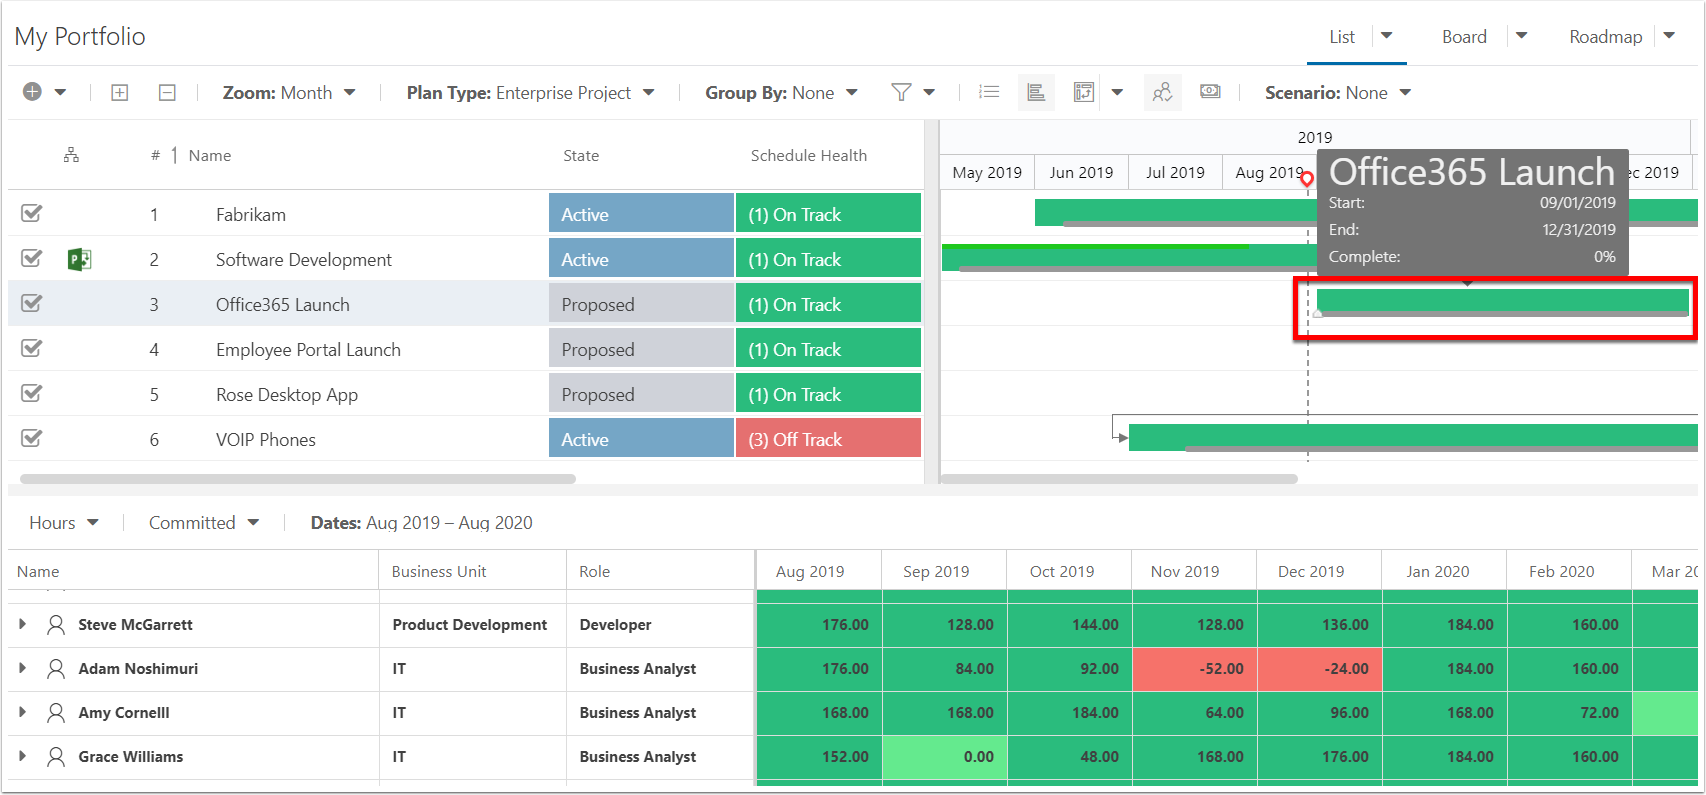This screenshot has height=795, width=1706.
Task: Expand the Steve McGarrett resource row
Action: (23, 624)
